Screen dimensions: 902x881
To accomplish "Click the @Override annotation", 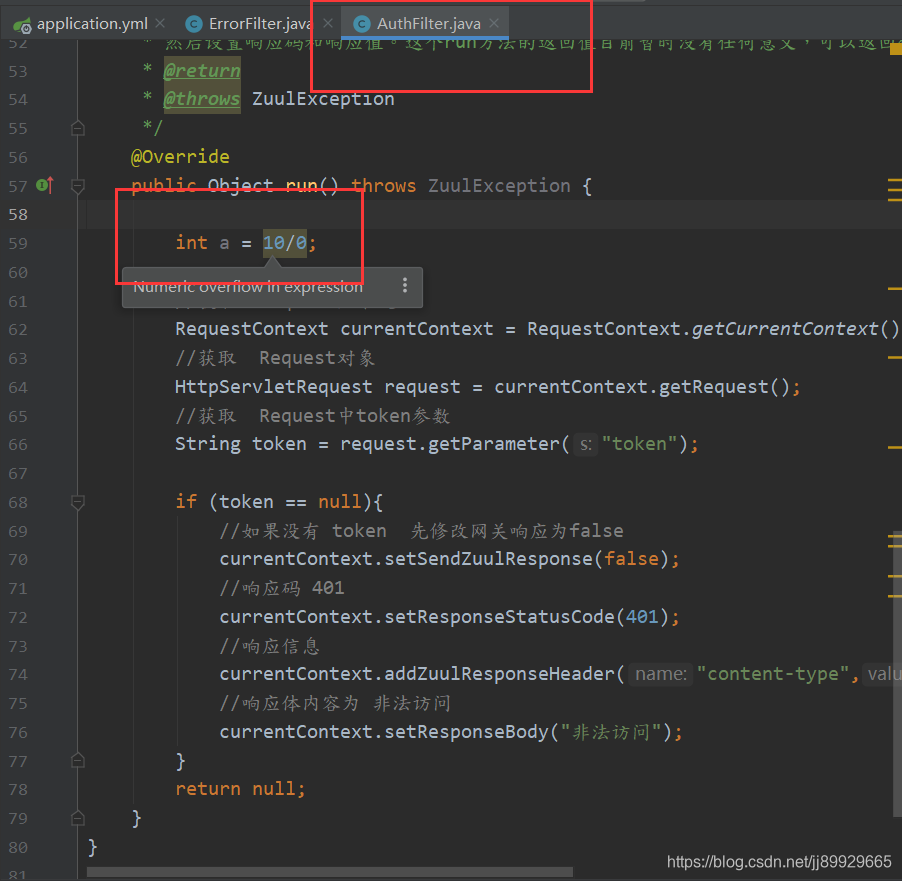I will click(x=180, y=157).
